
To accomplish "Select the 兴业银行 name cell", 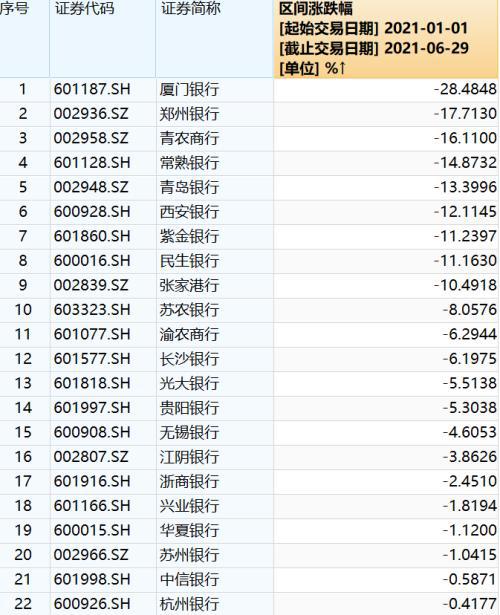I will pyautogui.click(x=189, y=506).
